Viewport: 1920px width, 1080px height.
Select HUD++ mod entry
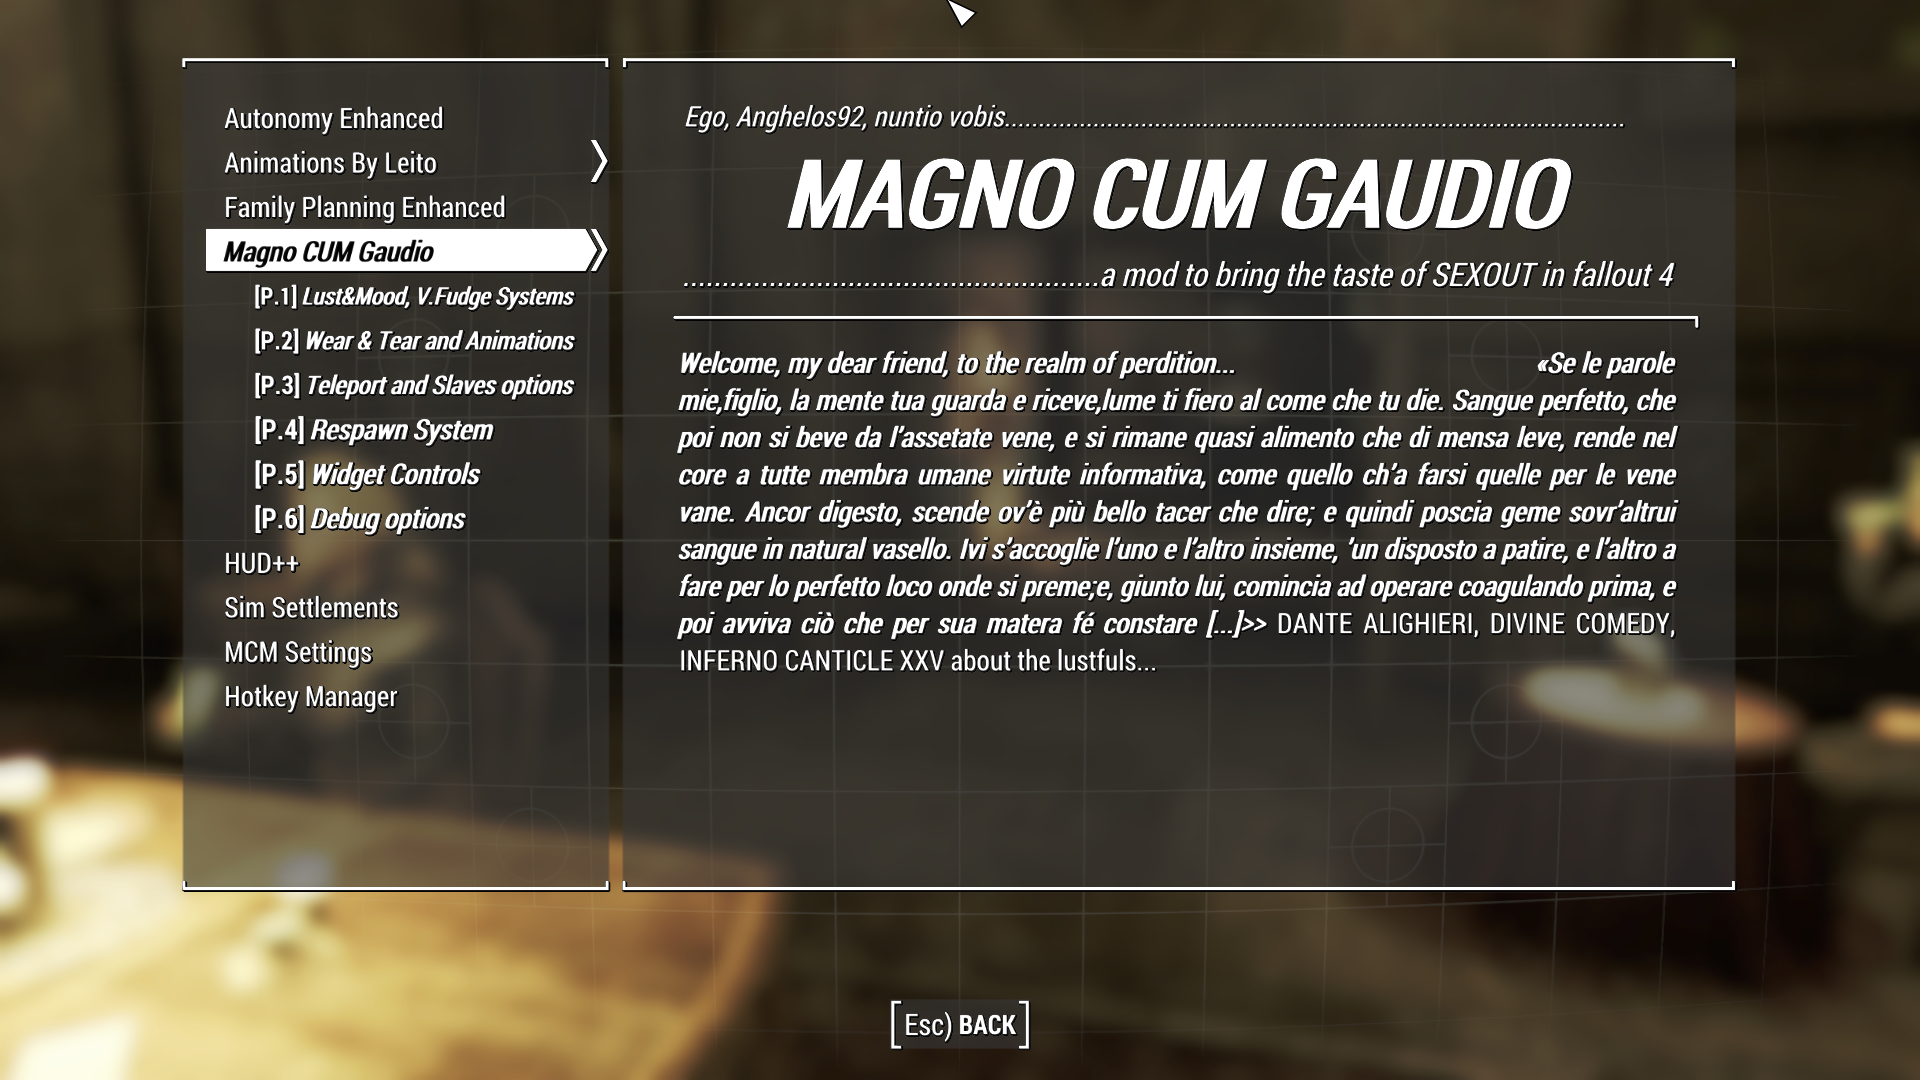click(x=261, y=563)
